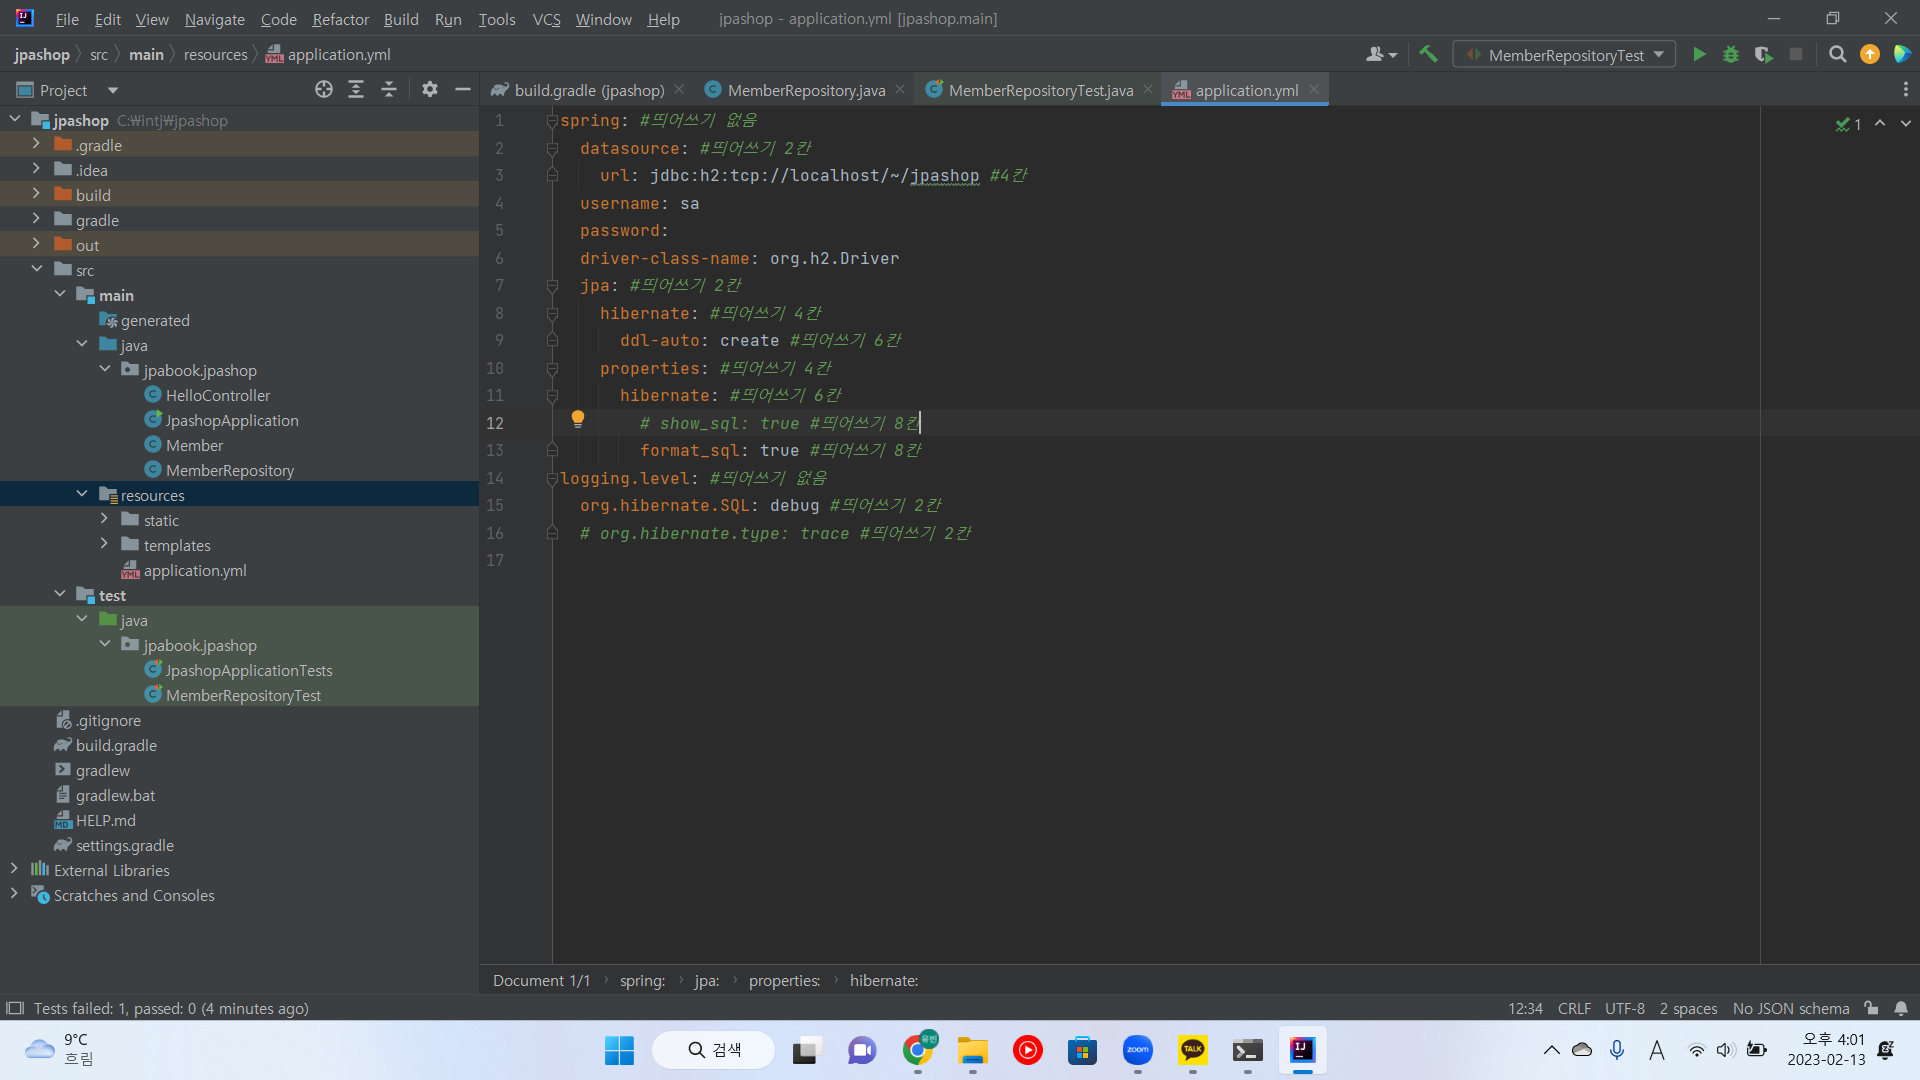The height and width of the screenshot is (1080, 1920).
Task: Click the UTF-8 encoding in the status bar
Action: tap(1624, 1008)
